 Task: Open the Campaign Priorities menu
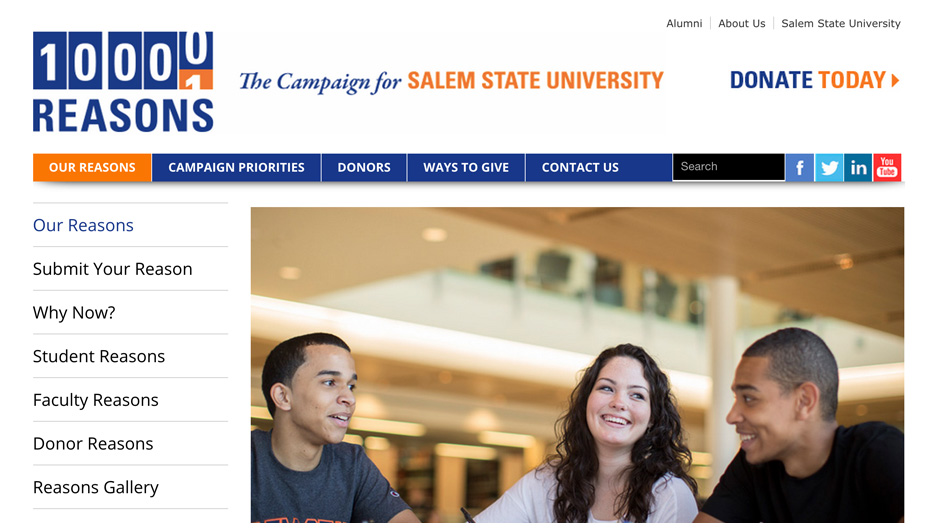coord(236,167)
